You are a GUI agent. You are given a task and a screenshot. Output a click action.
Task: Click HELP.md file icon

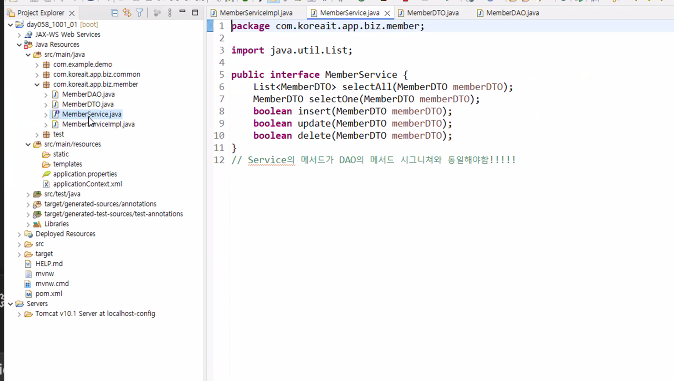point(28,264)
